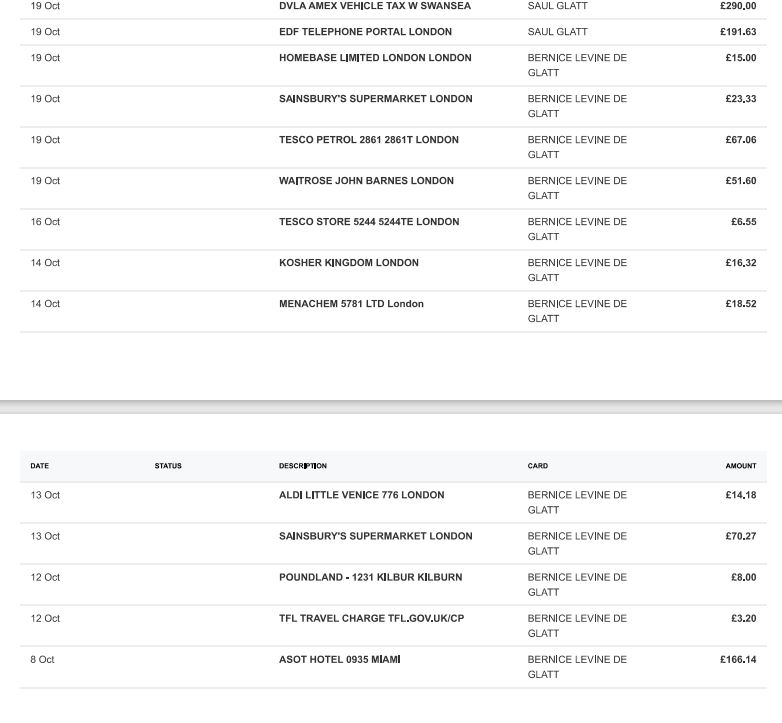Image resolution: width=782 pixels, height=723 pixels.
Task: Select the DVLA AMEX VEHICLE TAX W SWANSEA description
Action: tap(375, 6)
